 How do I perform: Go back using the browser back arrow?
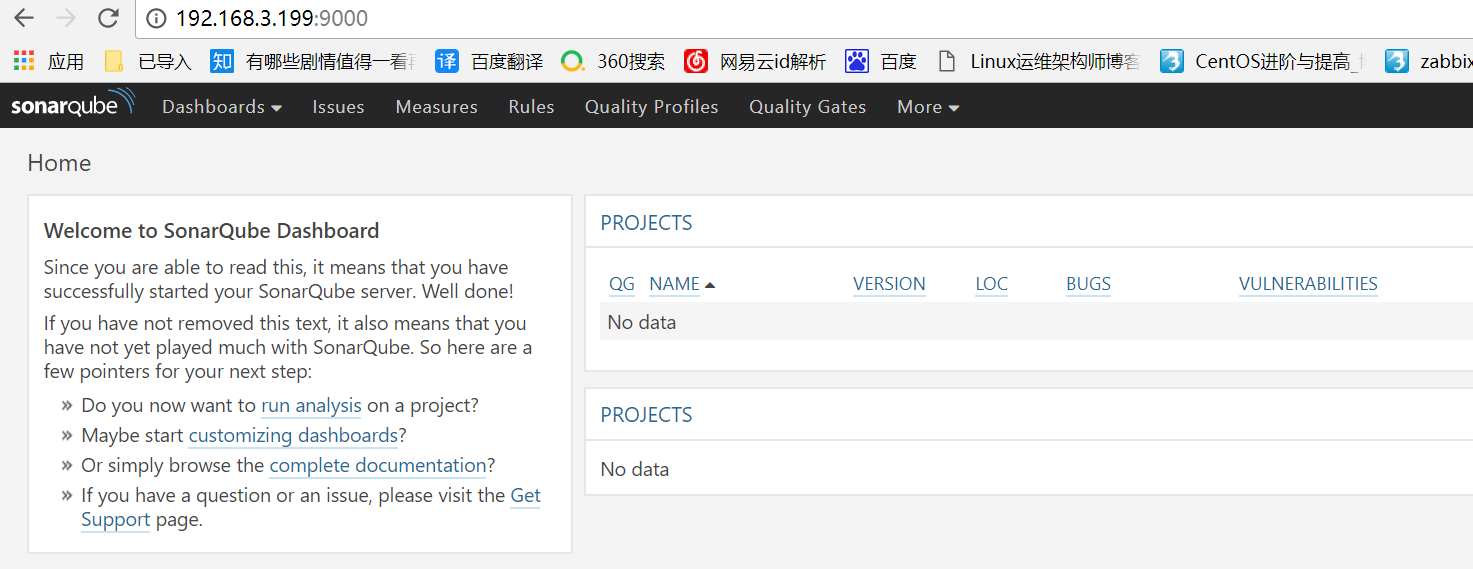click(x=24, y=18)
